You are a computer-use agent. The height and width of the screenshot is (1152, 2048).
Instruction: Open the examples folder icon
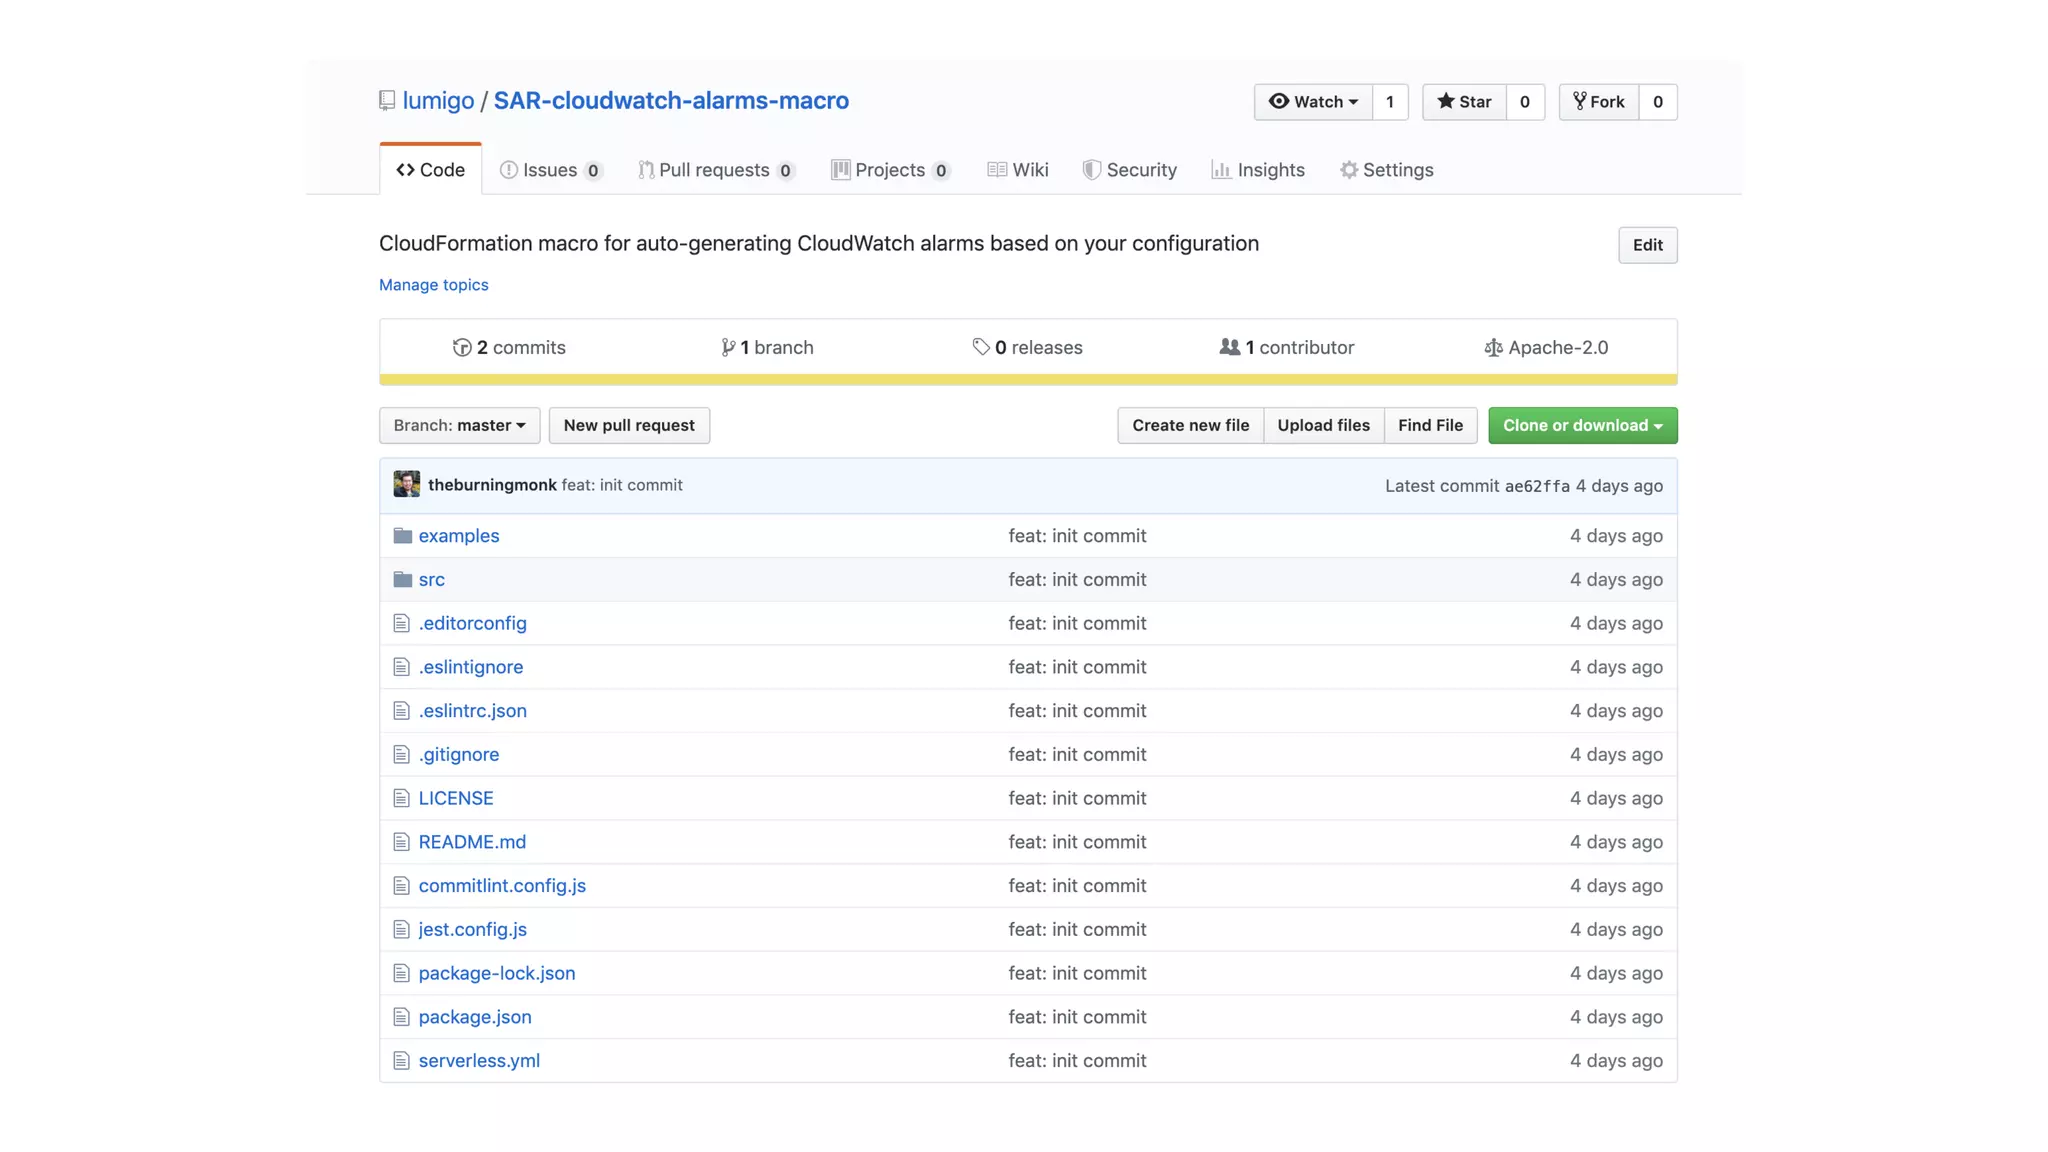[402, 536]
